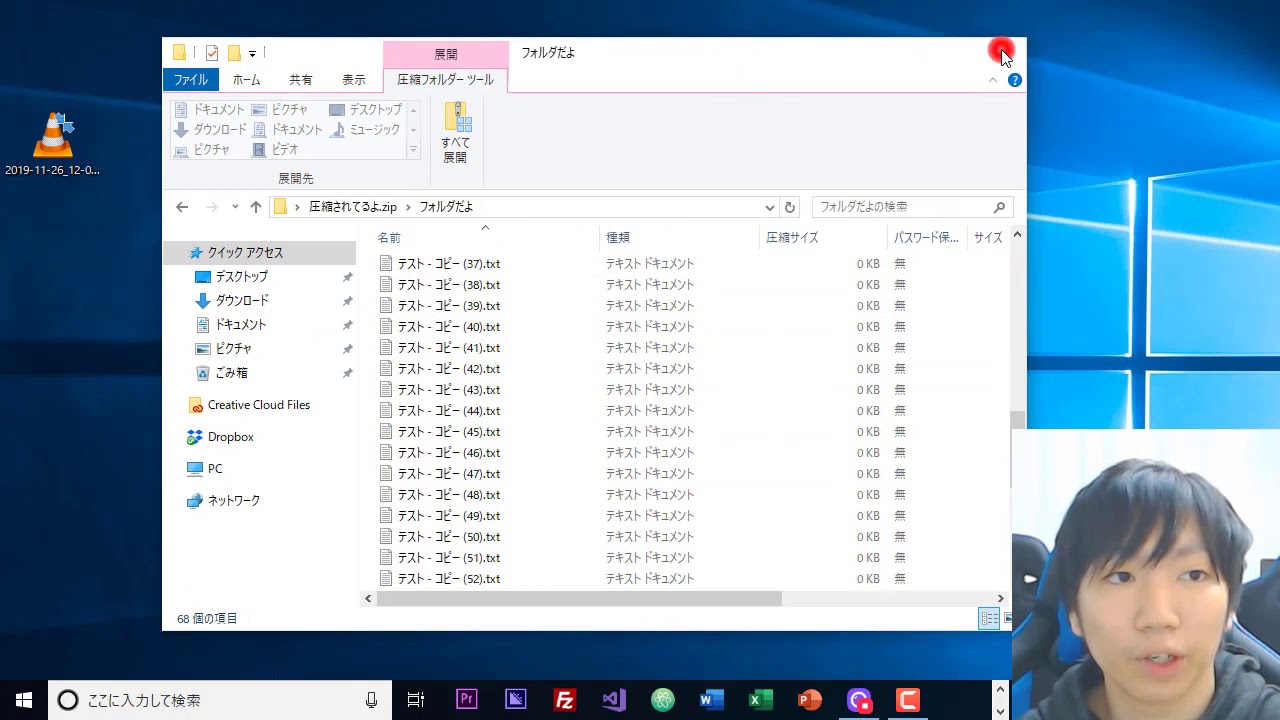
Task: Click the horizontal scrollbar thumb
Action: 579,599
